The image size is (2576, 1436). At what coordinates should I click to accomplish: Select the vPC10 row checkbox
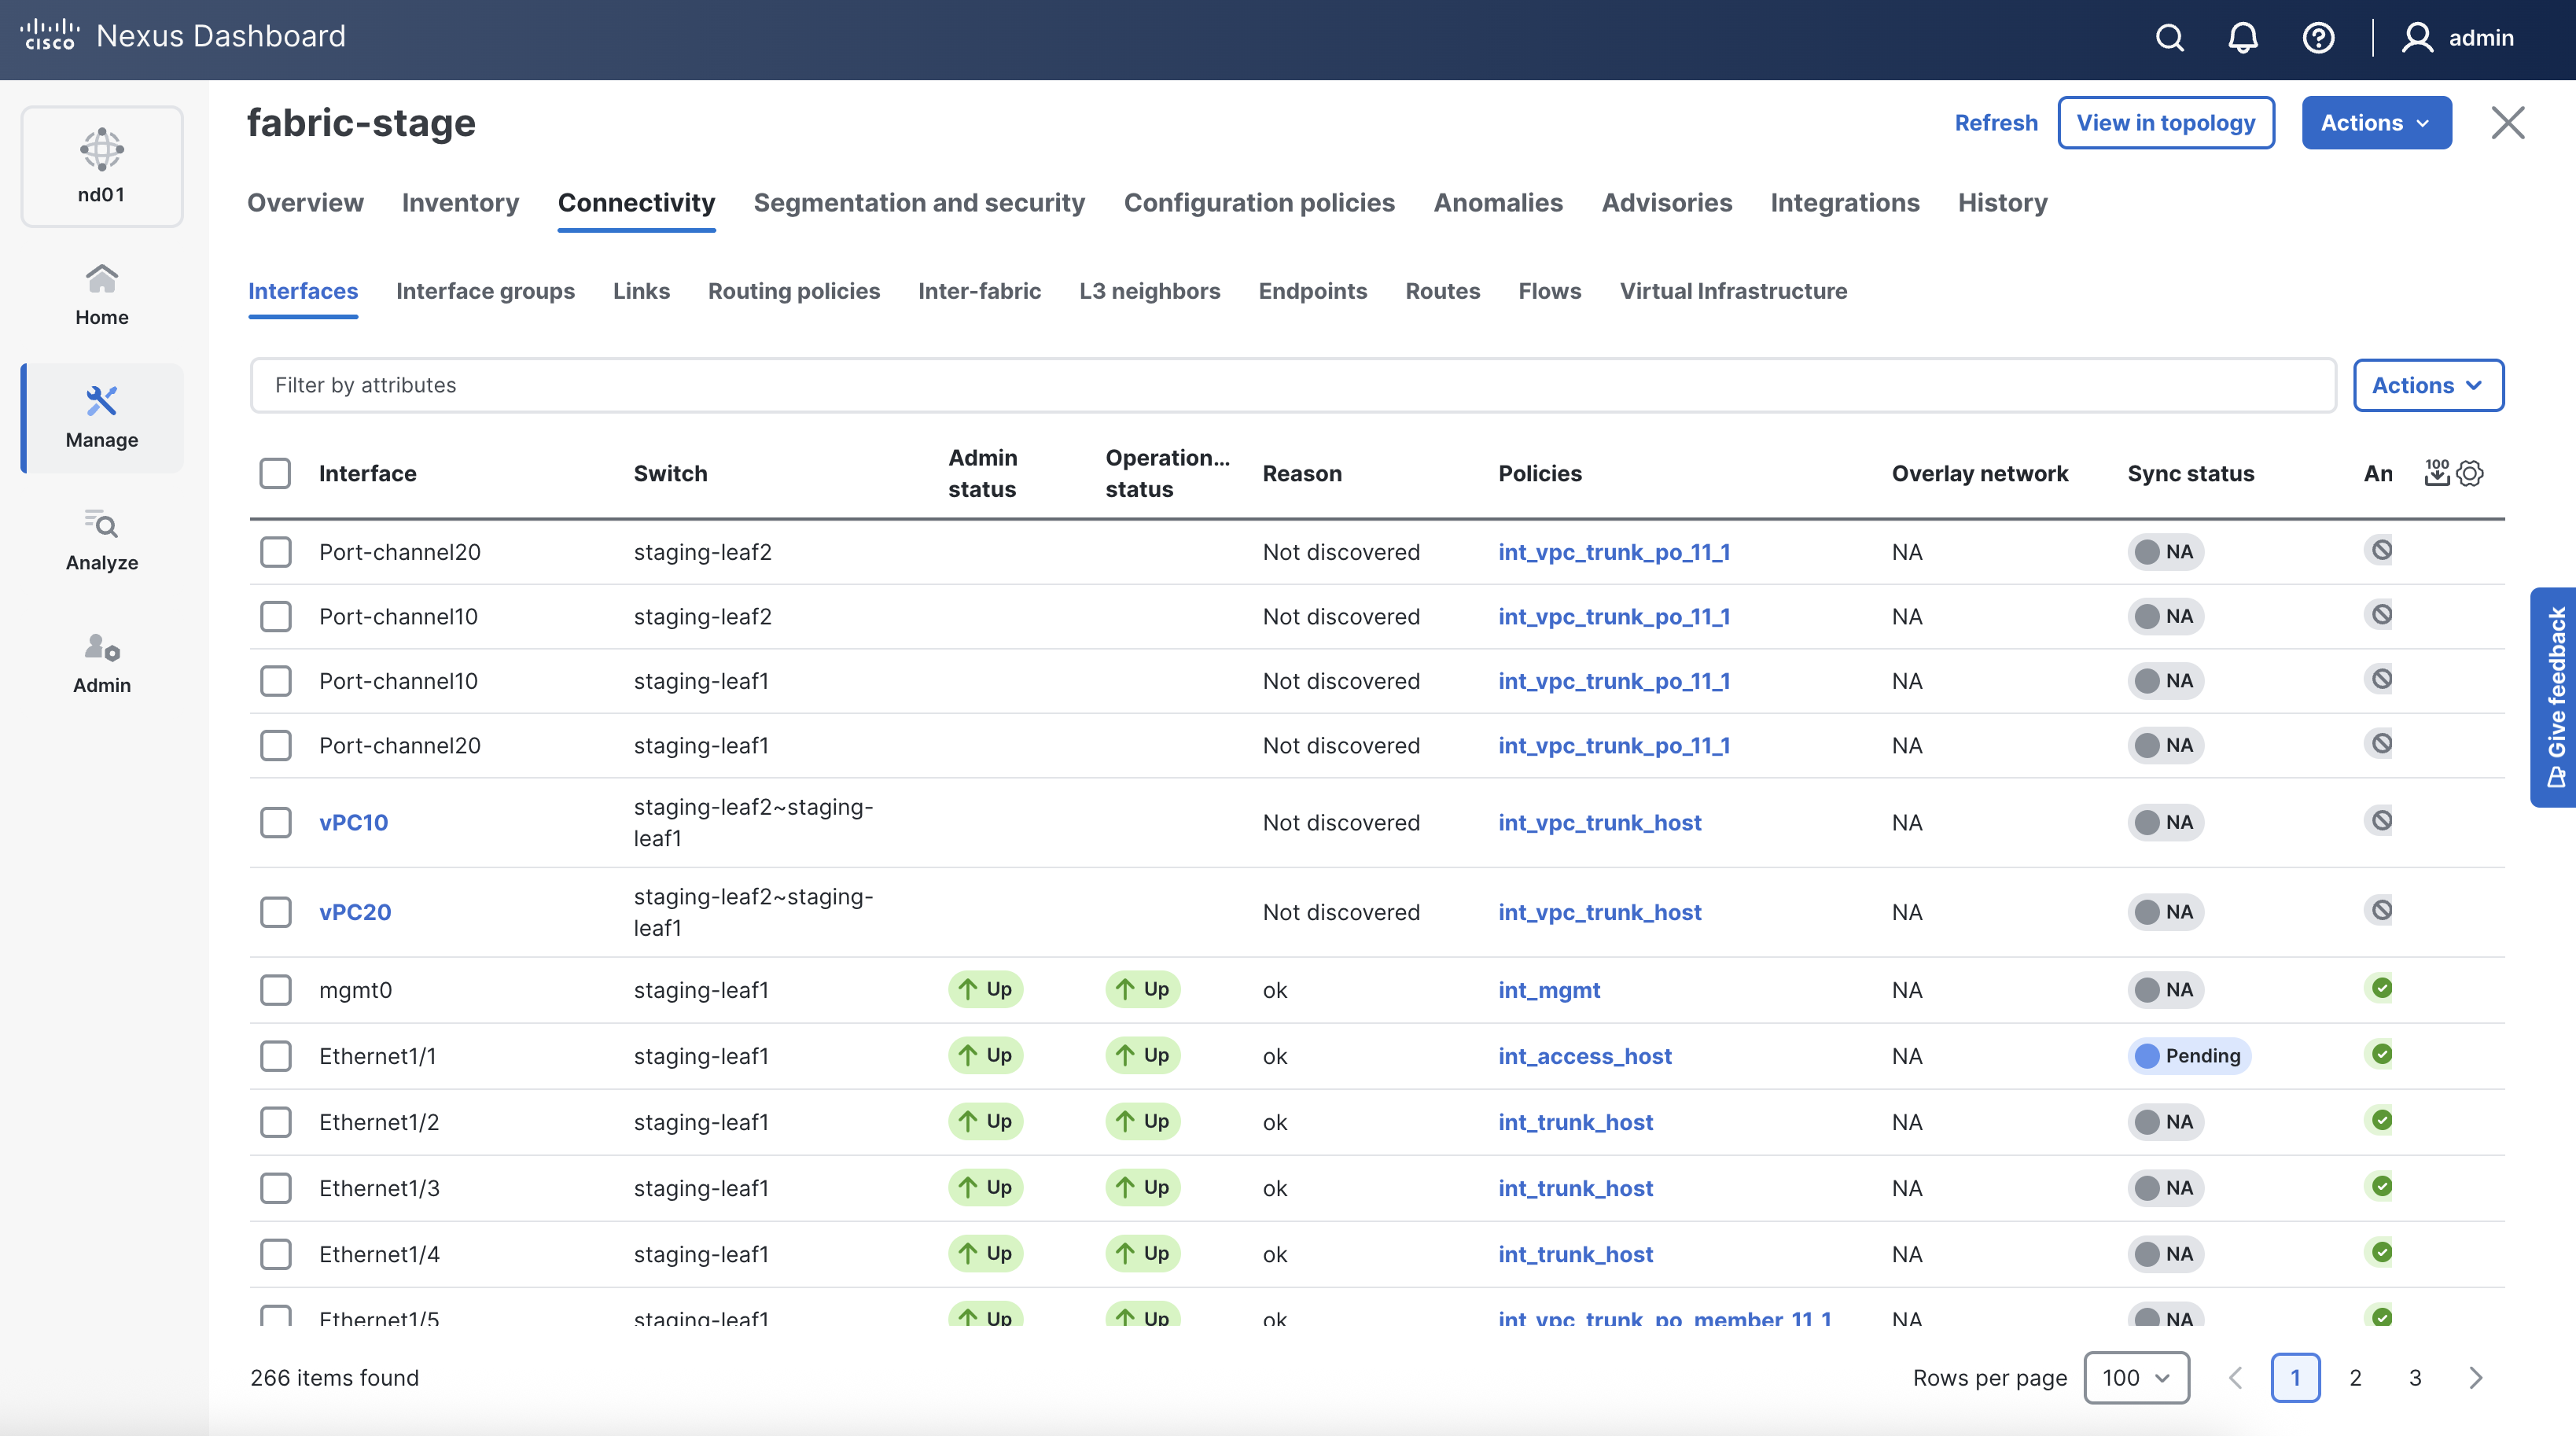click(275, 823)
